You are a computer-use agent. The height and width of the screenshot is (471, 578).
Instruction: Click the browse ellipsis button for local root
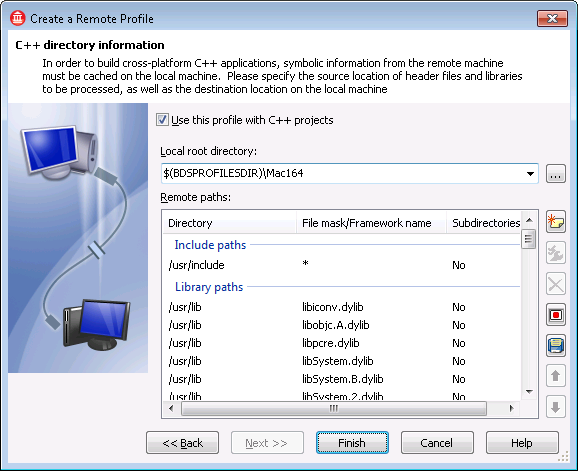click(556, 174)
